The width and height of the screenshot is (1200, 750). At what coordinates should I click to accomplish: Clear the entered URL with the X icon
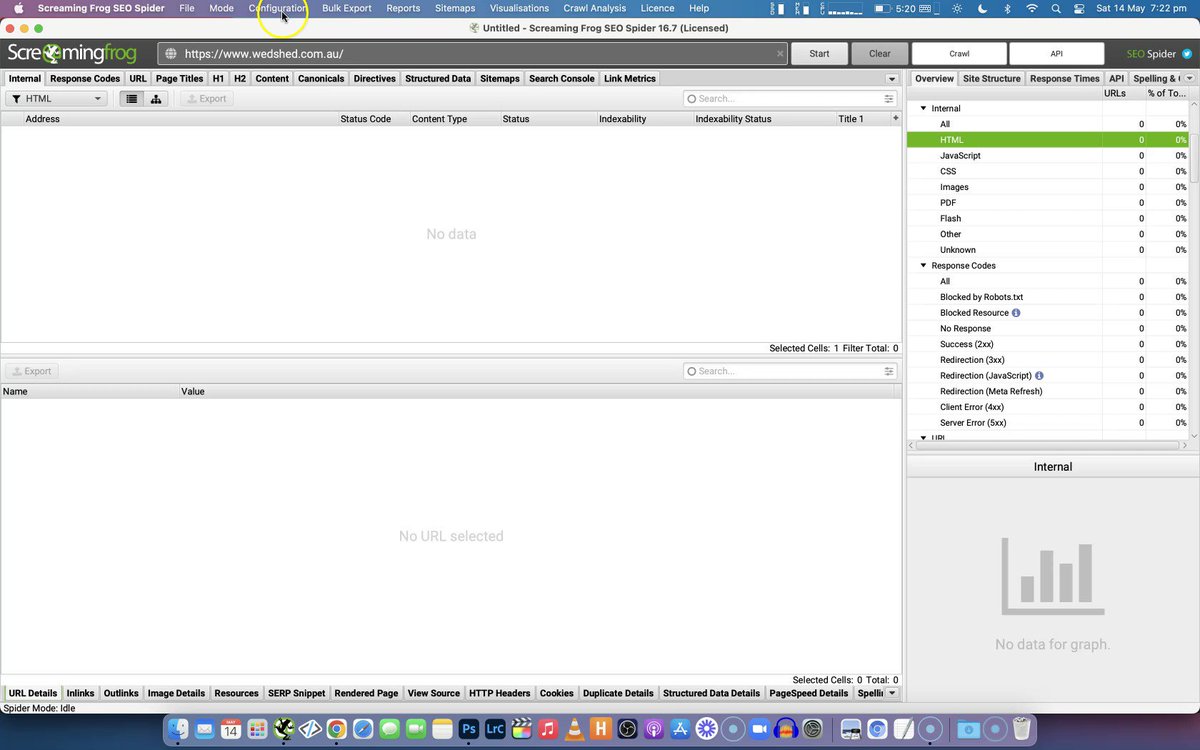point(780,54)
